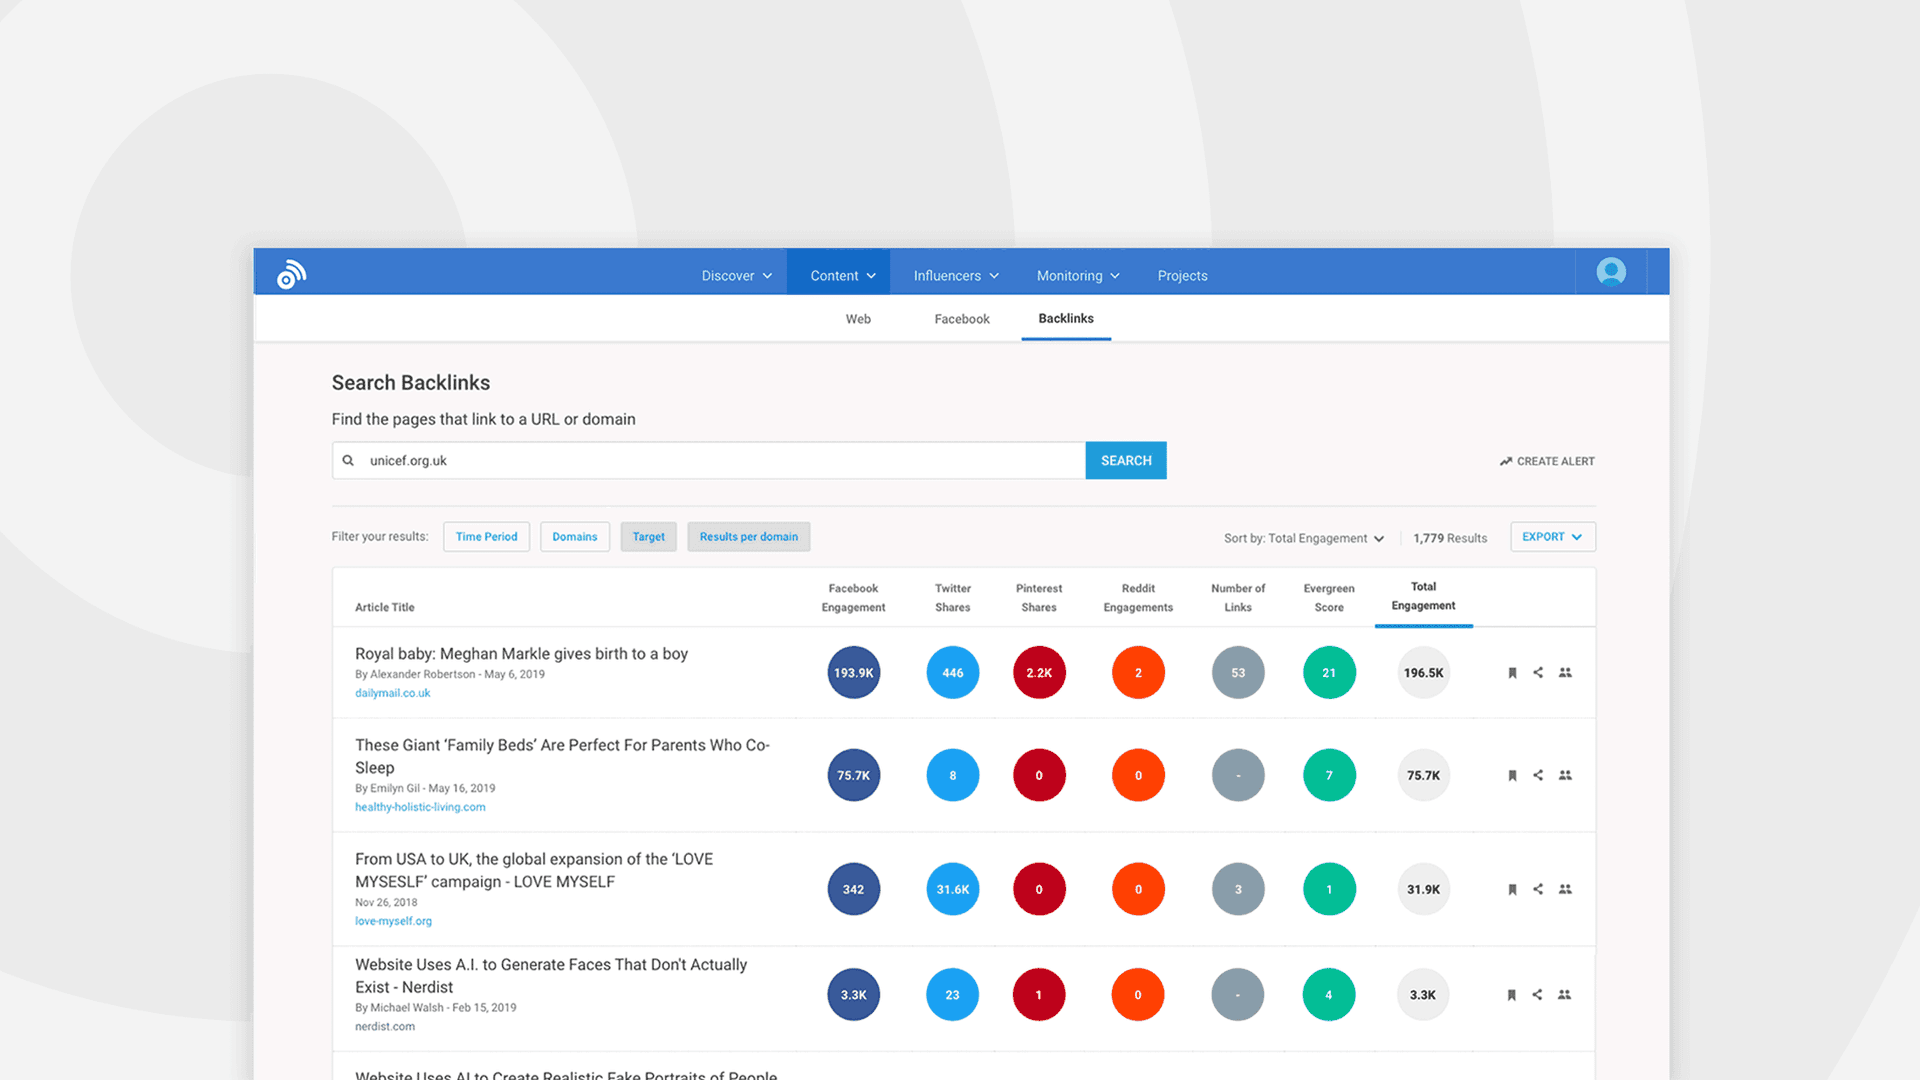Bookmark the Family Beds article
This screenshot has width=1920, height=1080.
click(x=1512, y=776)
